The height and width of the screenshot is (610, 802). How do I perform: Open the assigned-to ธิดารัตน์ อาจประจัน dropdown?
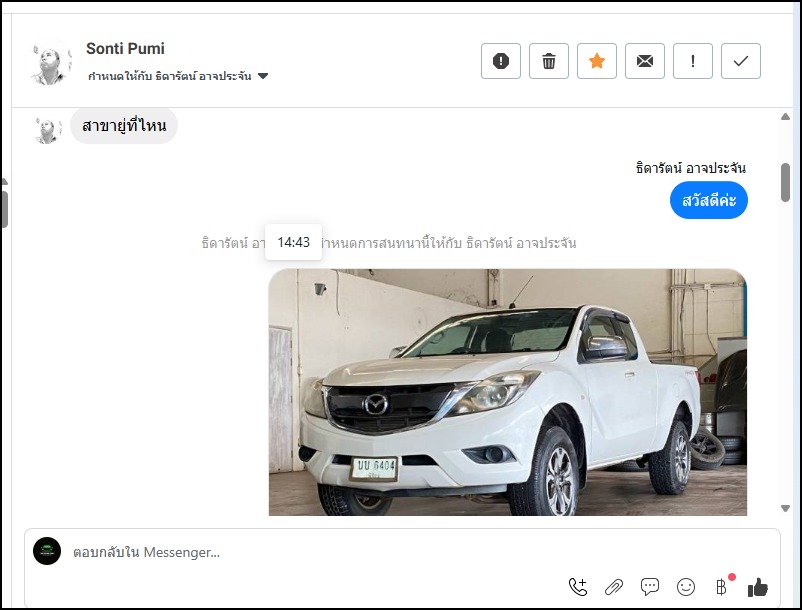tap(178, 76)
